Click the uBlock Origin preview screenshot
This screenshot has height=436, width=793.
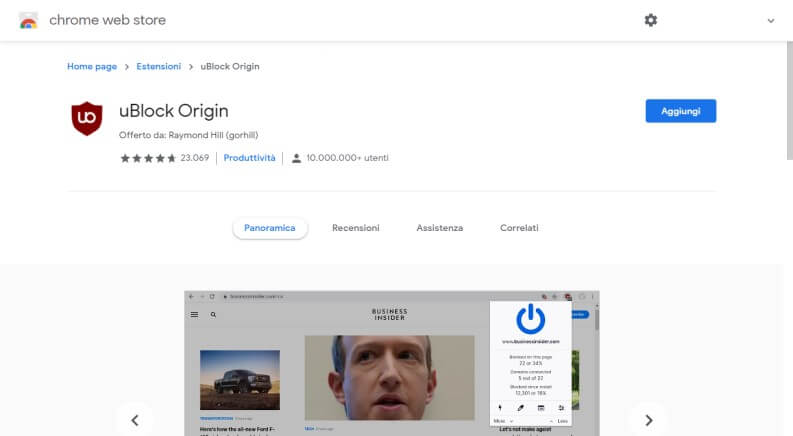(x=392, y=363)
